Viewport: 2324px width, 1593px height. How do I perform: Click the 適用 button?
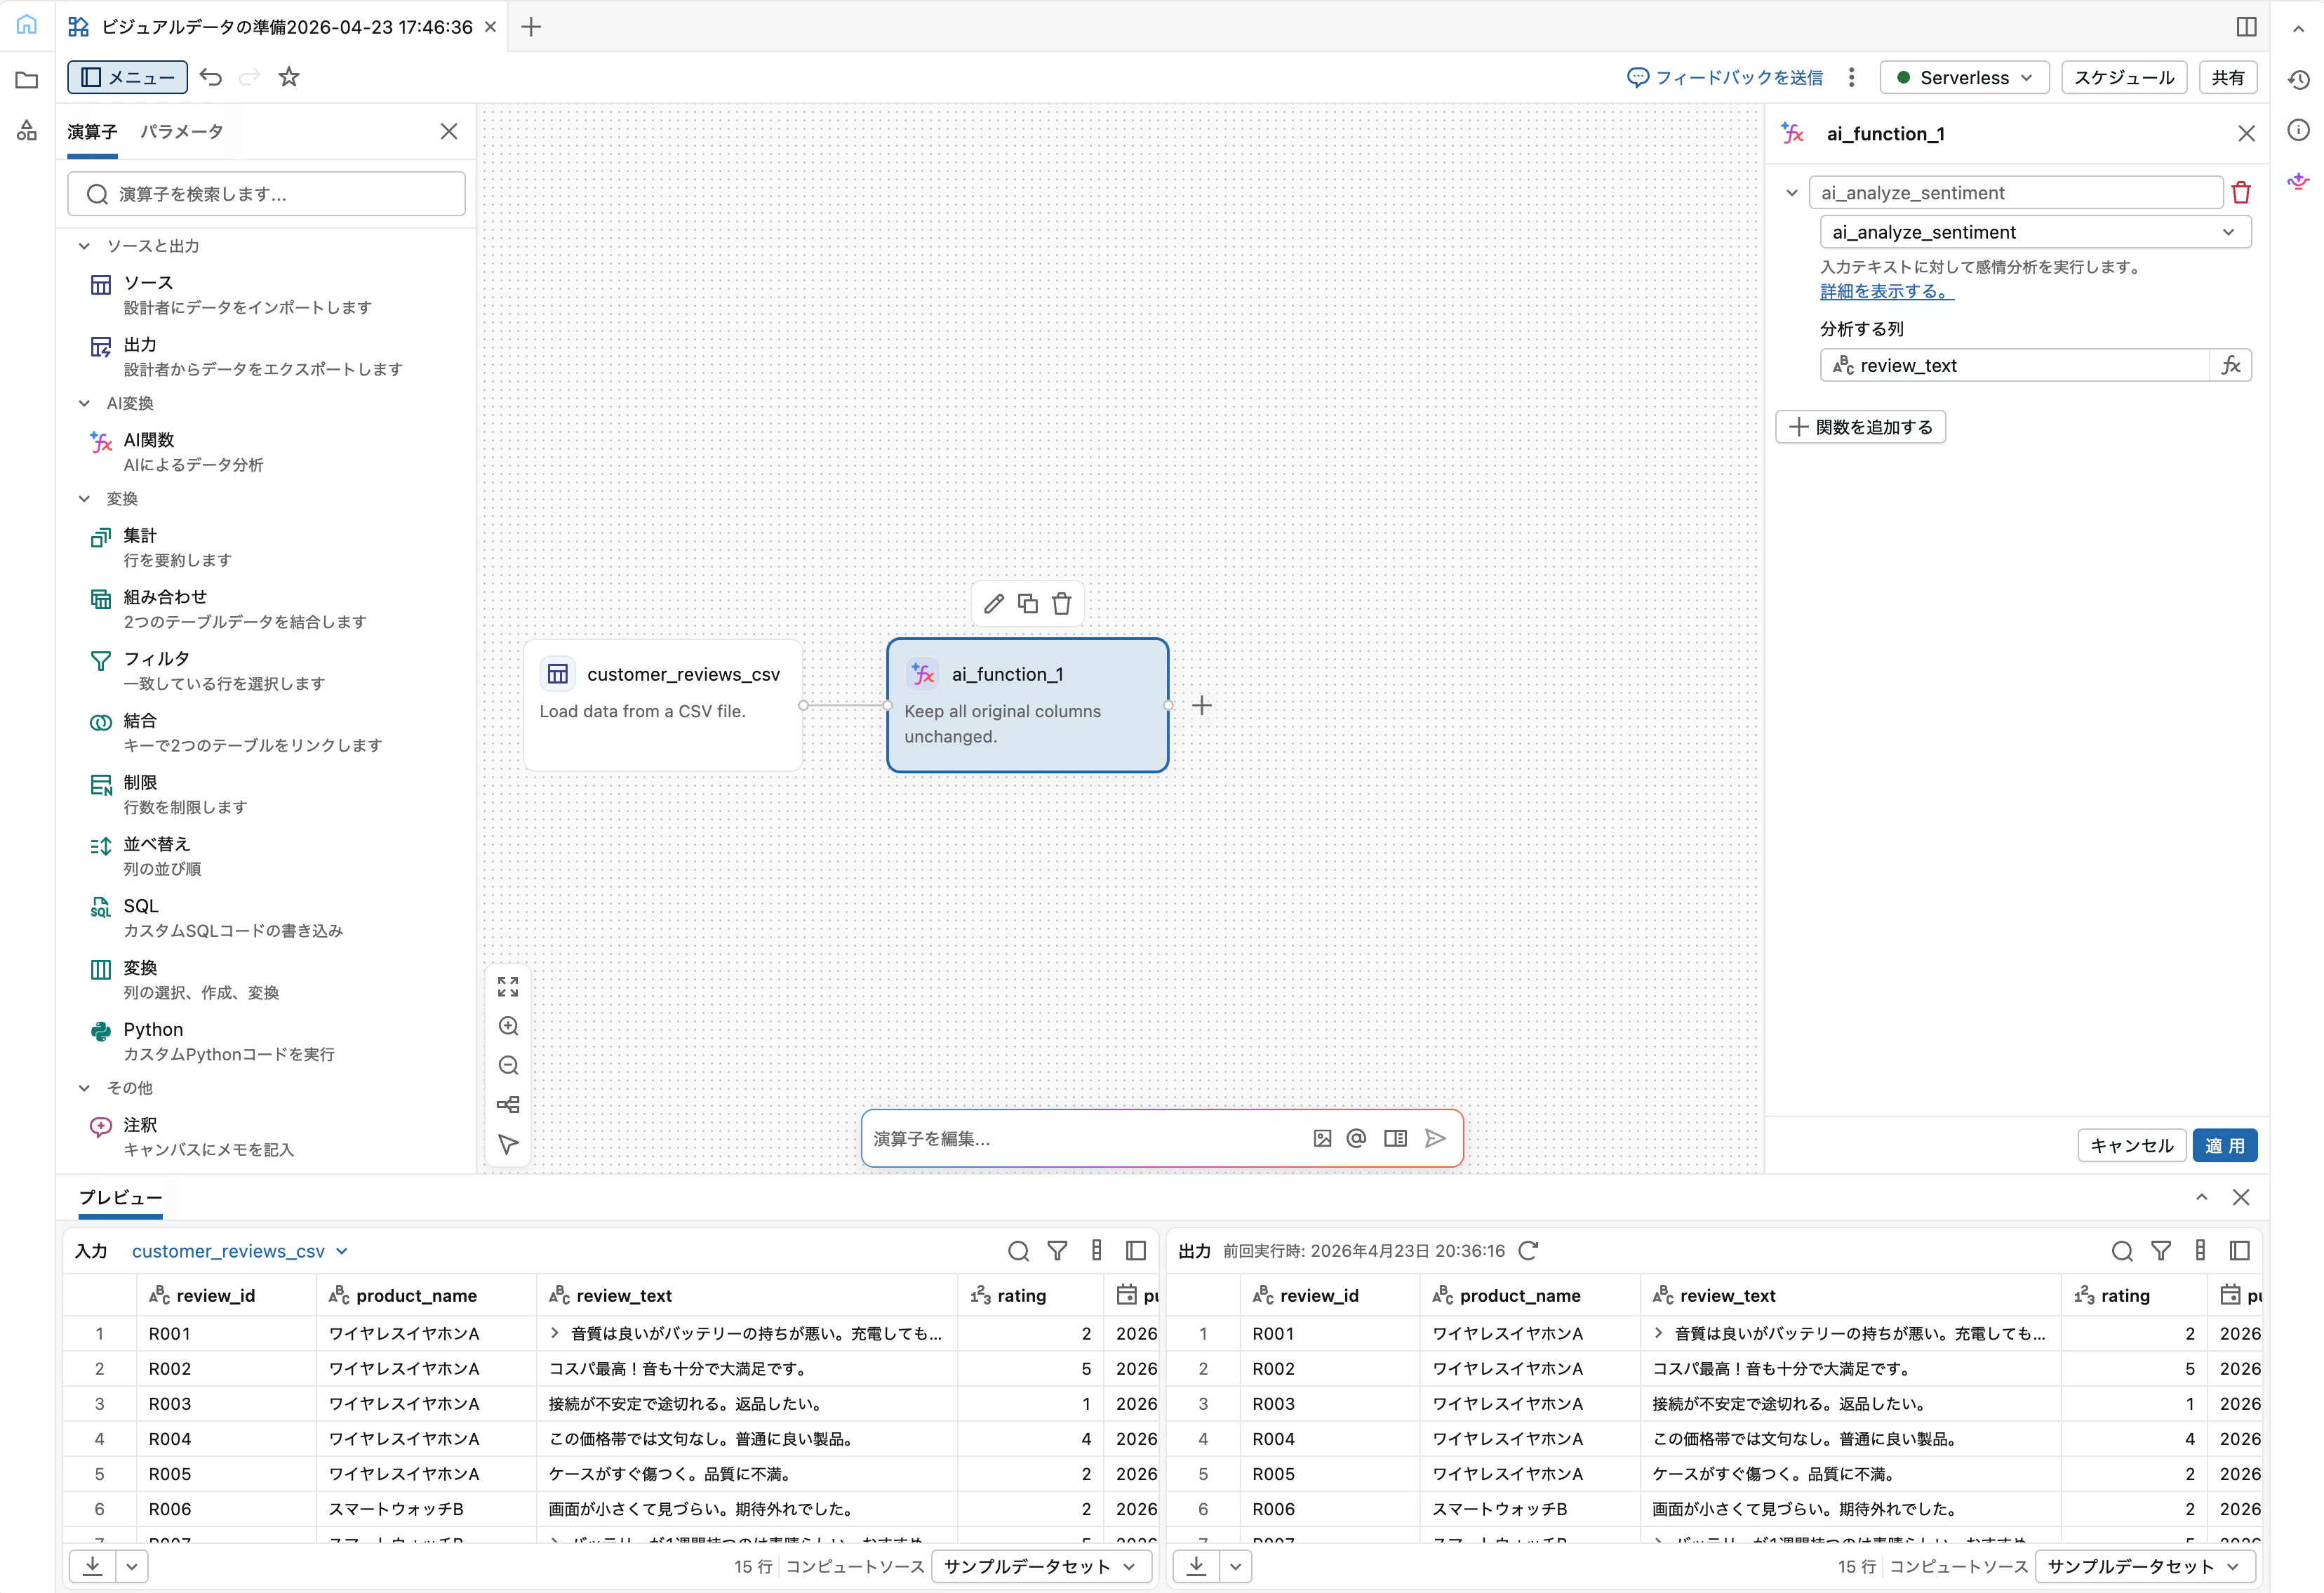tap(2225, 1145)
